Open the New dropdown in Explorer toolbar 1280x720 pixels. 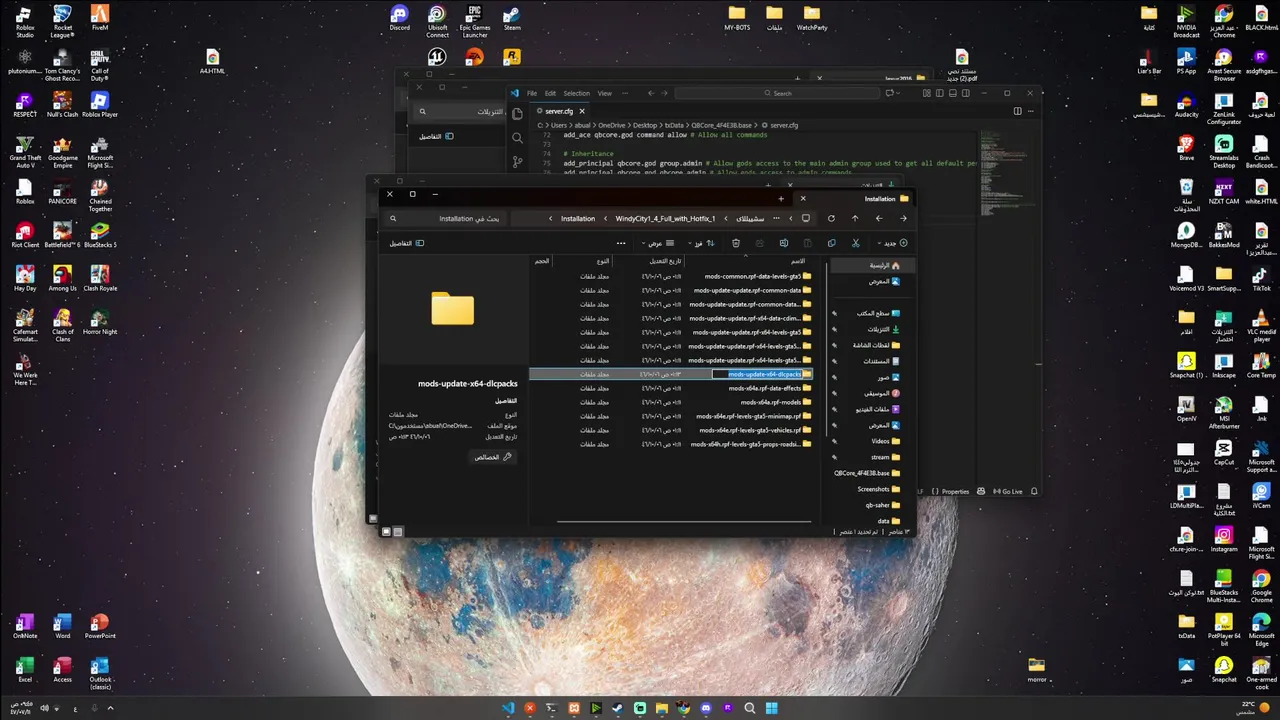point(891,243)
